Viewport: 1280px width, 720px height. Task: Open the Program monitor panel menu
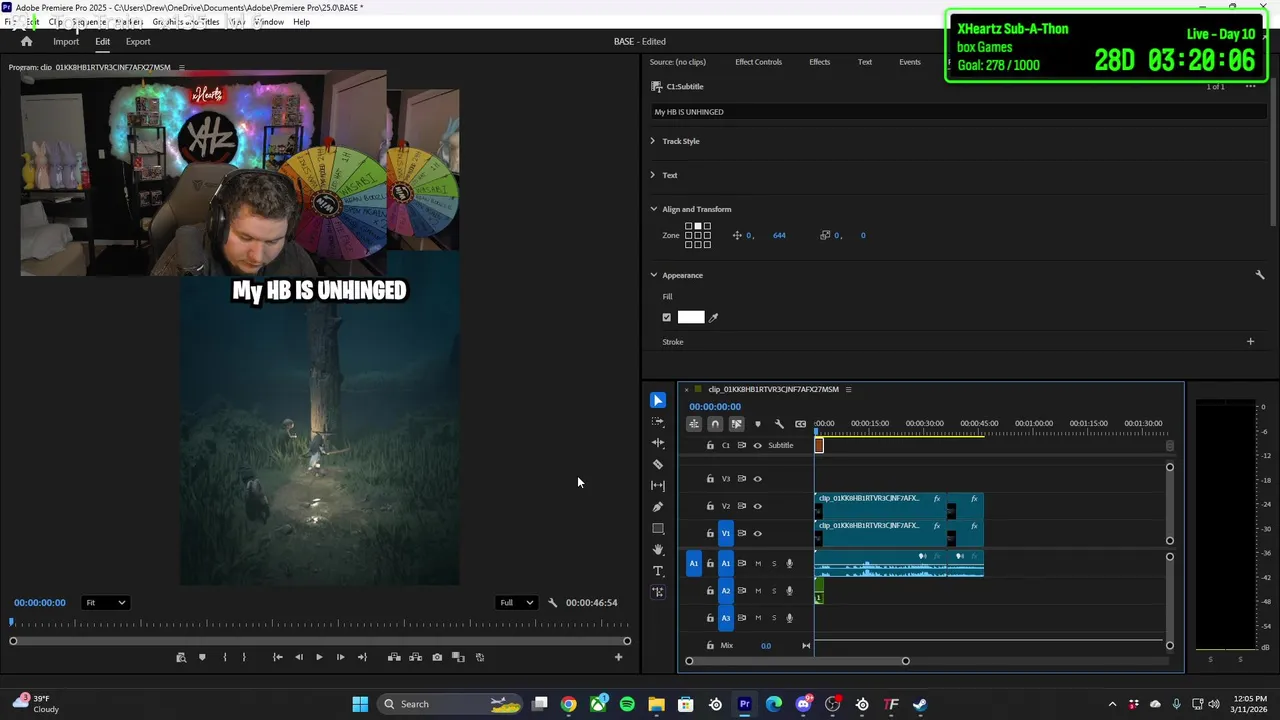[181, 68]
